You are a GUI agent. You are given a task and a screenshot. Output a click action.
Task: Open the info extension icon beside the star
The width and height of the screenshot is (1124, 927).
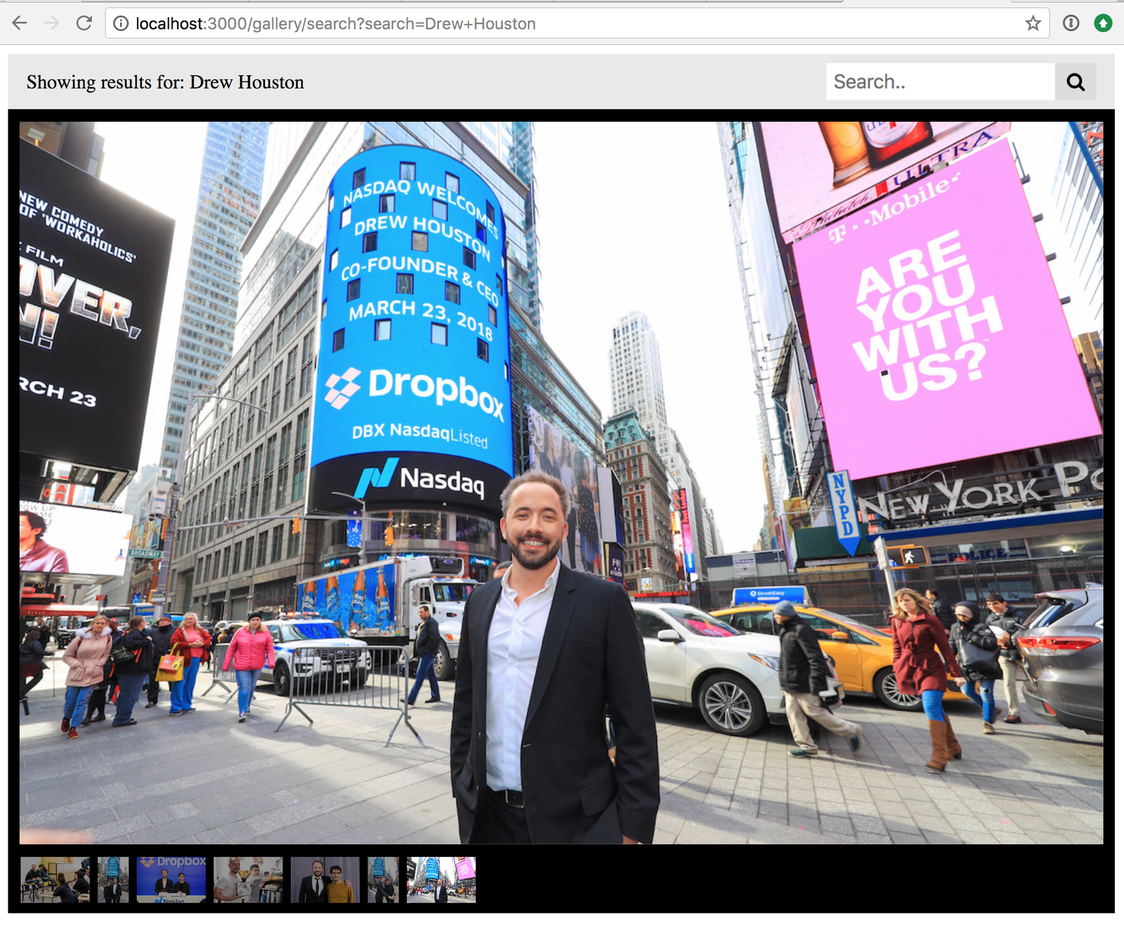point(1071,24)
